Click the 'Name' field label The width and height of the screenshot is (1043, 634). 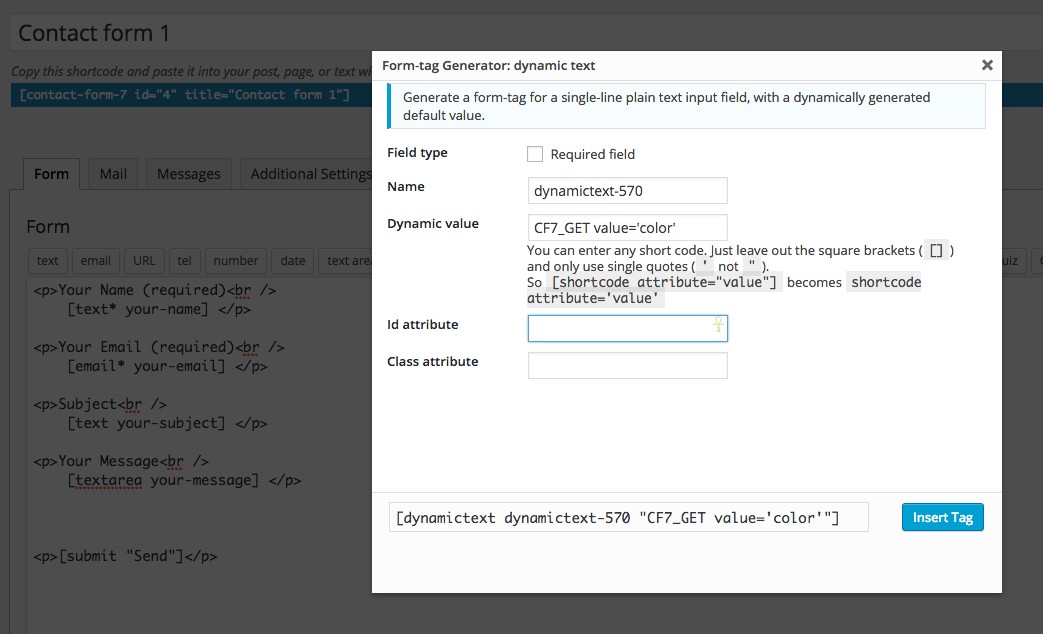(406, 186)
